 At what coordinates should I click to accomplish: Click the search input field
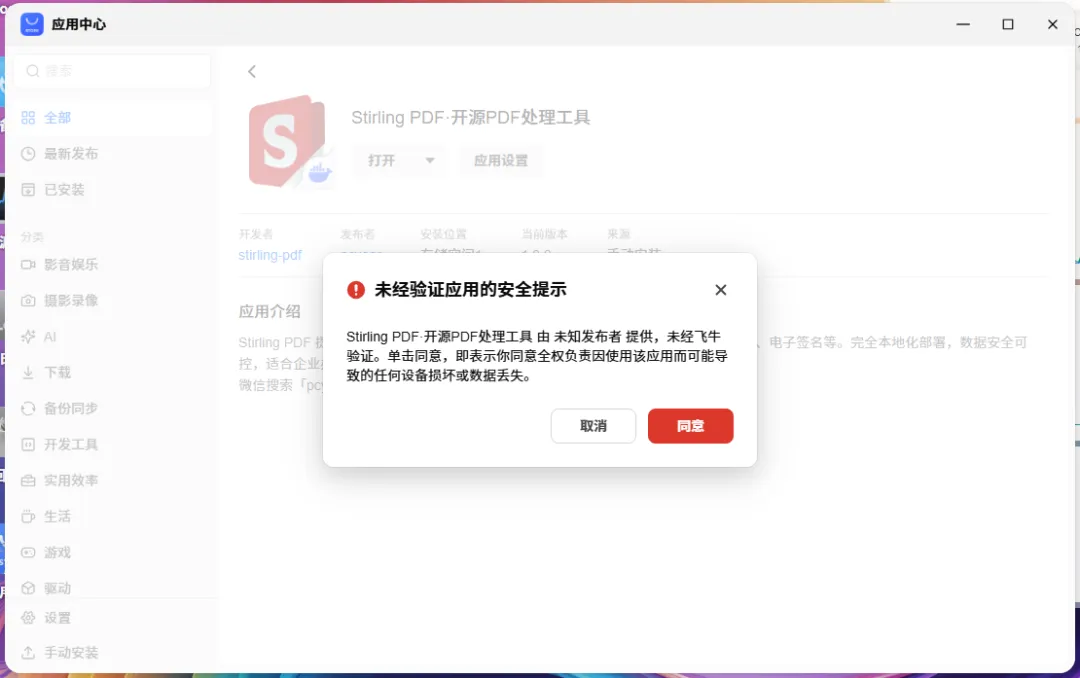click(112, 71)
